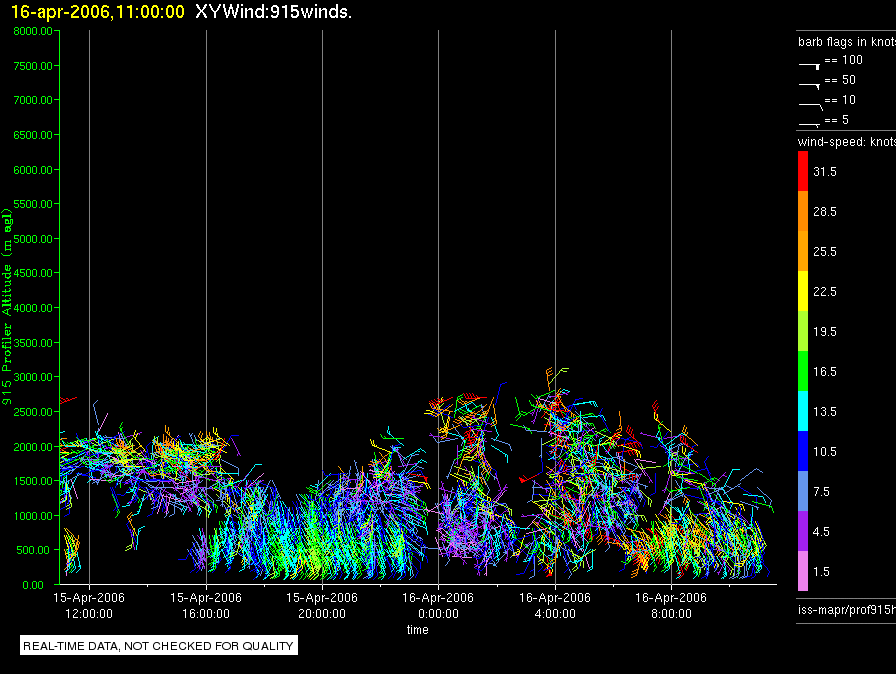Click the 50-knot barb flag symbol
Viewport: 896px width, 674px height.
(x=810, y=86)
